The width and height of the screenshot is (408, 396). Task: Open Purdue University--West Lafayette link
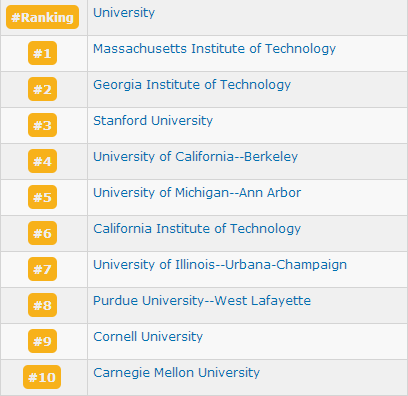point(202,301)
